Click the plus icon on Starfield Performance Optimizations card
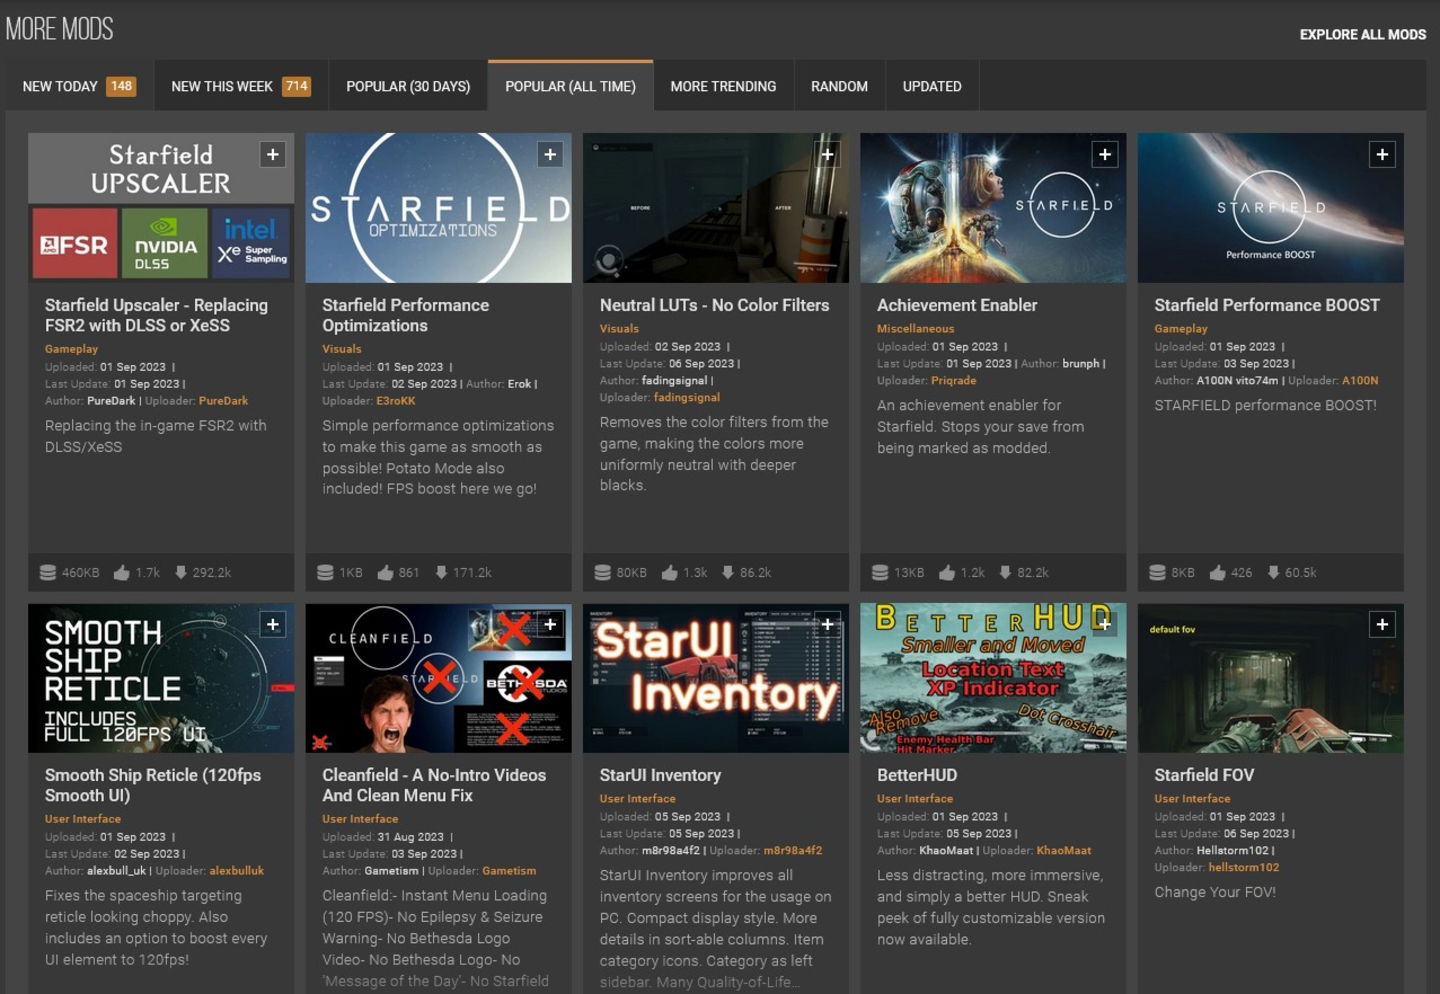Image resolution: width=1440 pixels, height=994 pixels. click(x=550, y=154)
